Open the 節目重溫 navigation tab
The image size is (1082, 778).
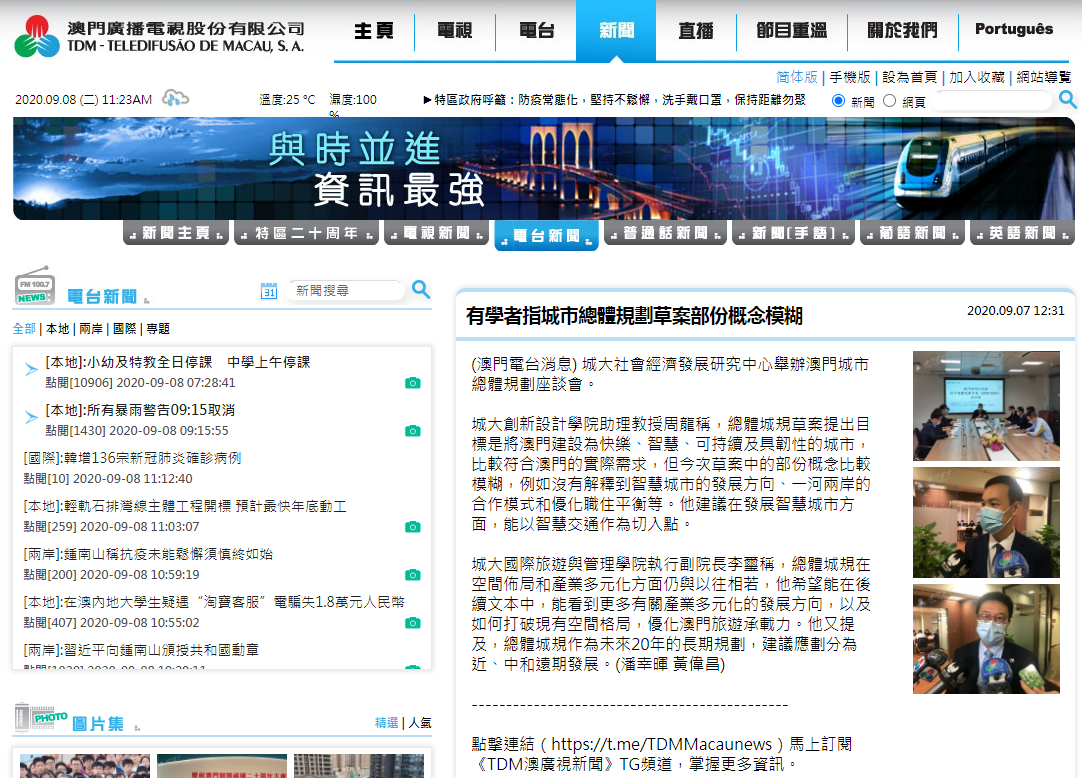[x=791, y=31]
